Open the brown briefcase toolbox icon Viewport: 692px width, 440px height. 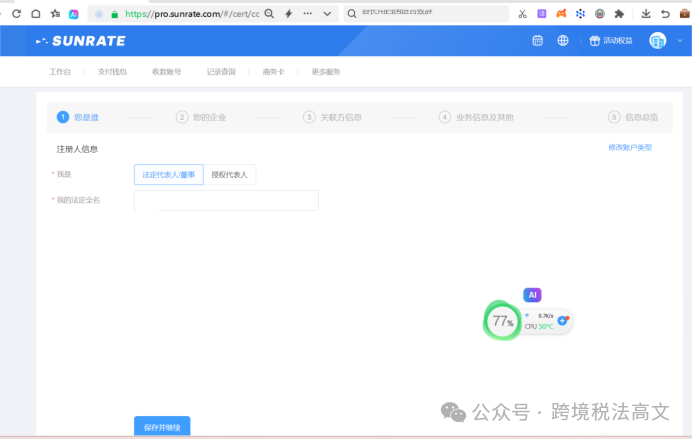click(684, 14)
